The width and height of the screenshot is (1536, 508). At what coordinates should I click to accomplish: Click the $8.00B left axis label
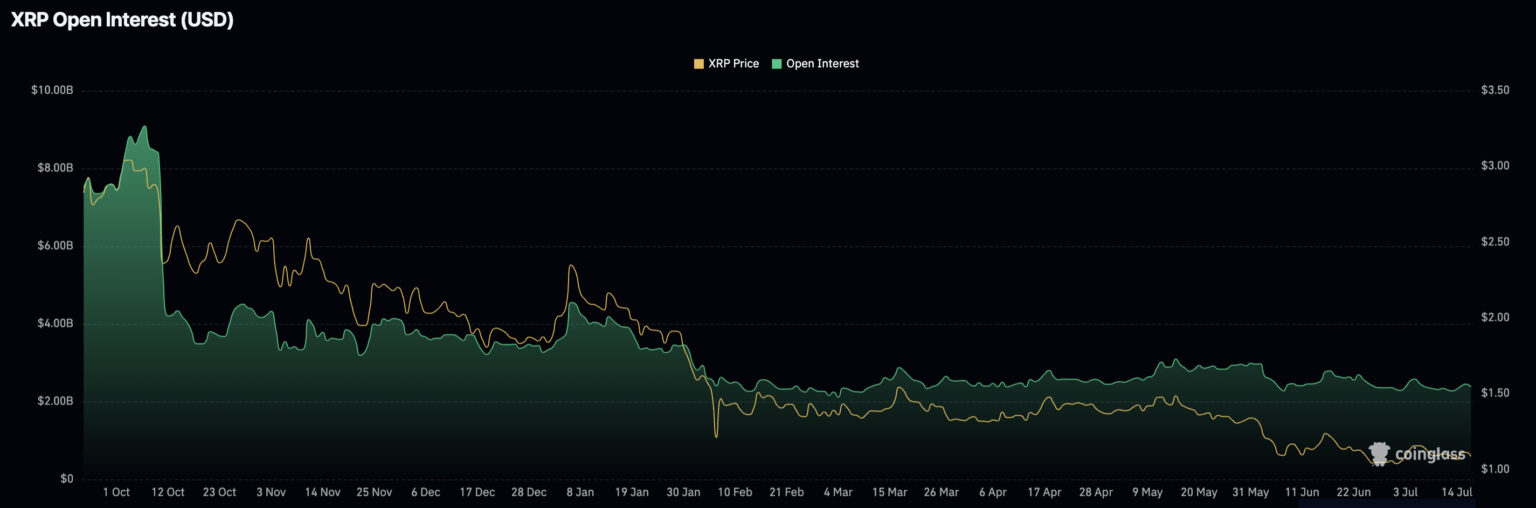coord(56,168)
